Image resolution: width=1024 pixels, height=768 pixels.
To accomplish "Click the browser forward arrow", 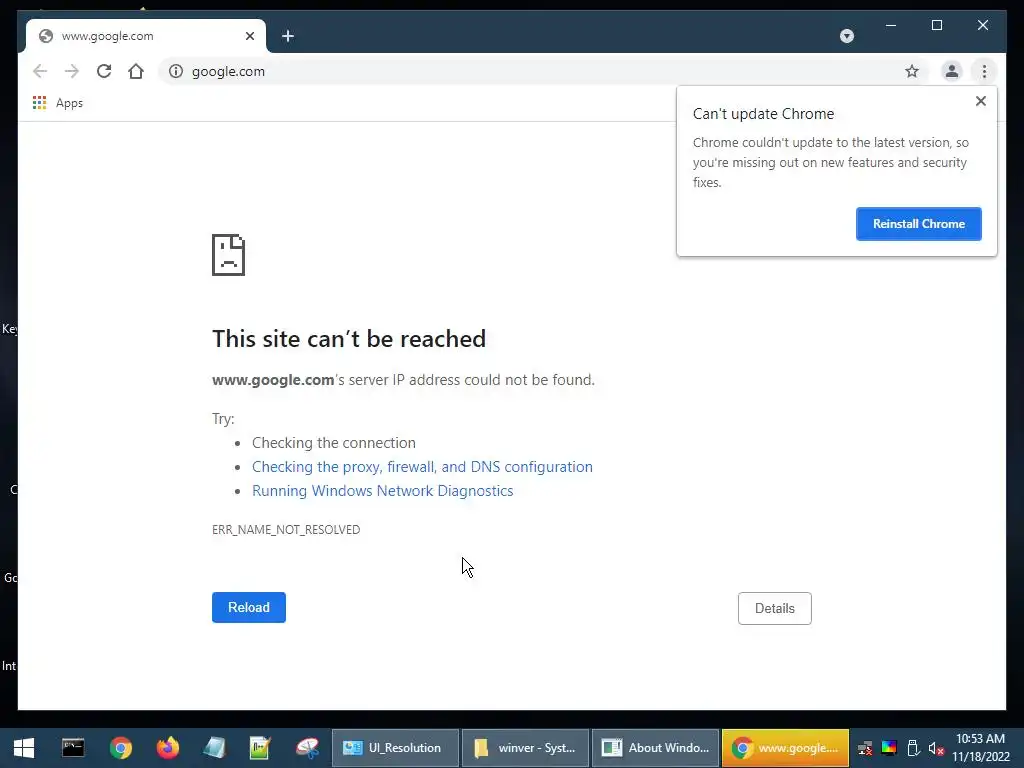I will pyautogui.click(x=72, y=71).
